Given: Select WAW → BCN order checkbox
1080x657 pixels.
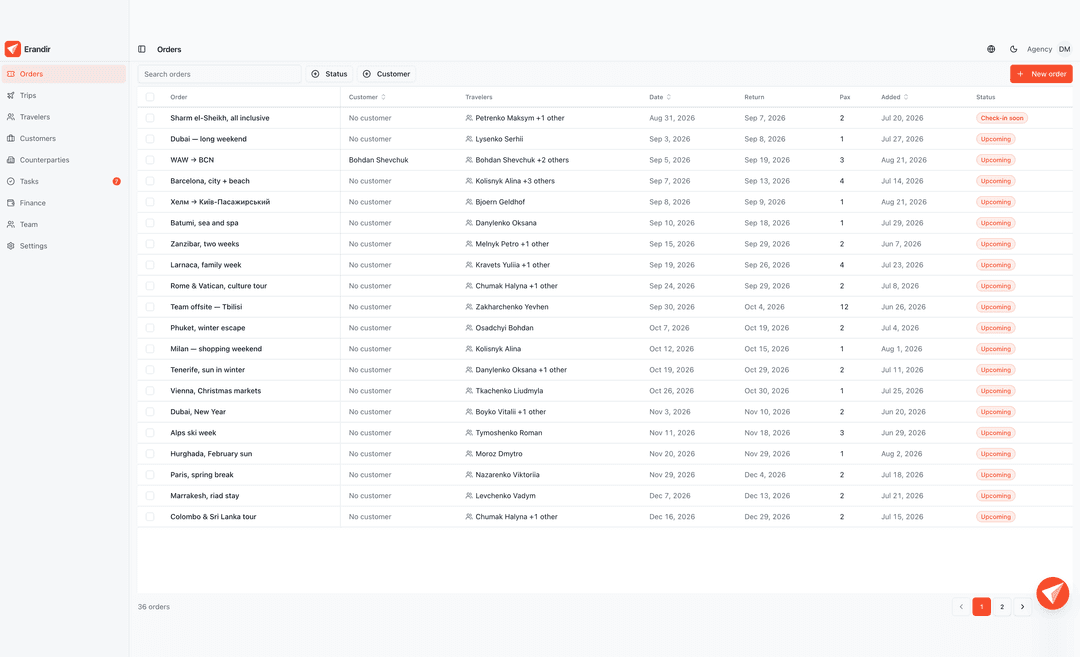Looking at the screenshot, I should pyautogui.click(x=150, y=160).
